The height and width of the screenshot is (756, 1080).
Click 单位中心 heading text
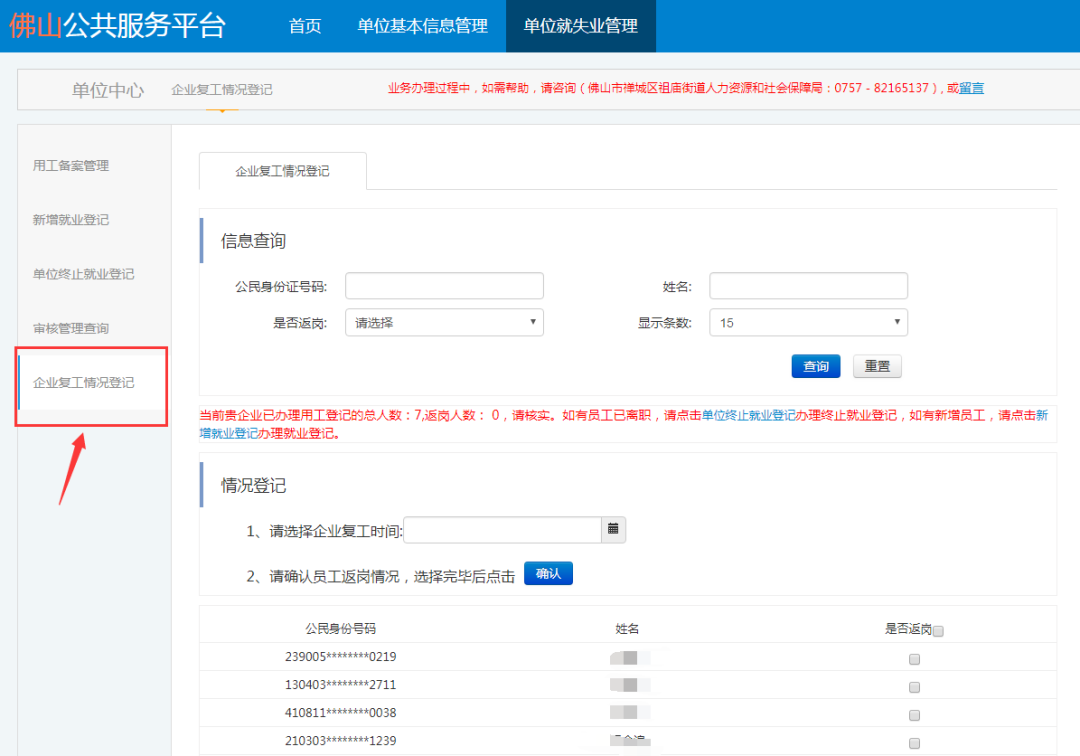pyautogui.click(x=108, y=90)
